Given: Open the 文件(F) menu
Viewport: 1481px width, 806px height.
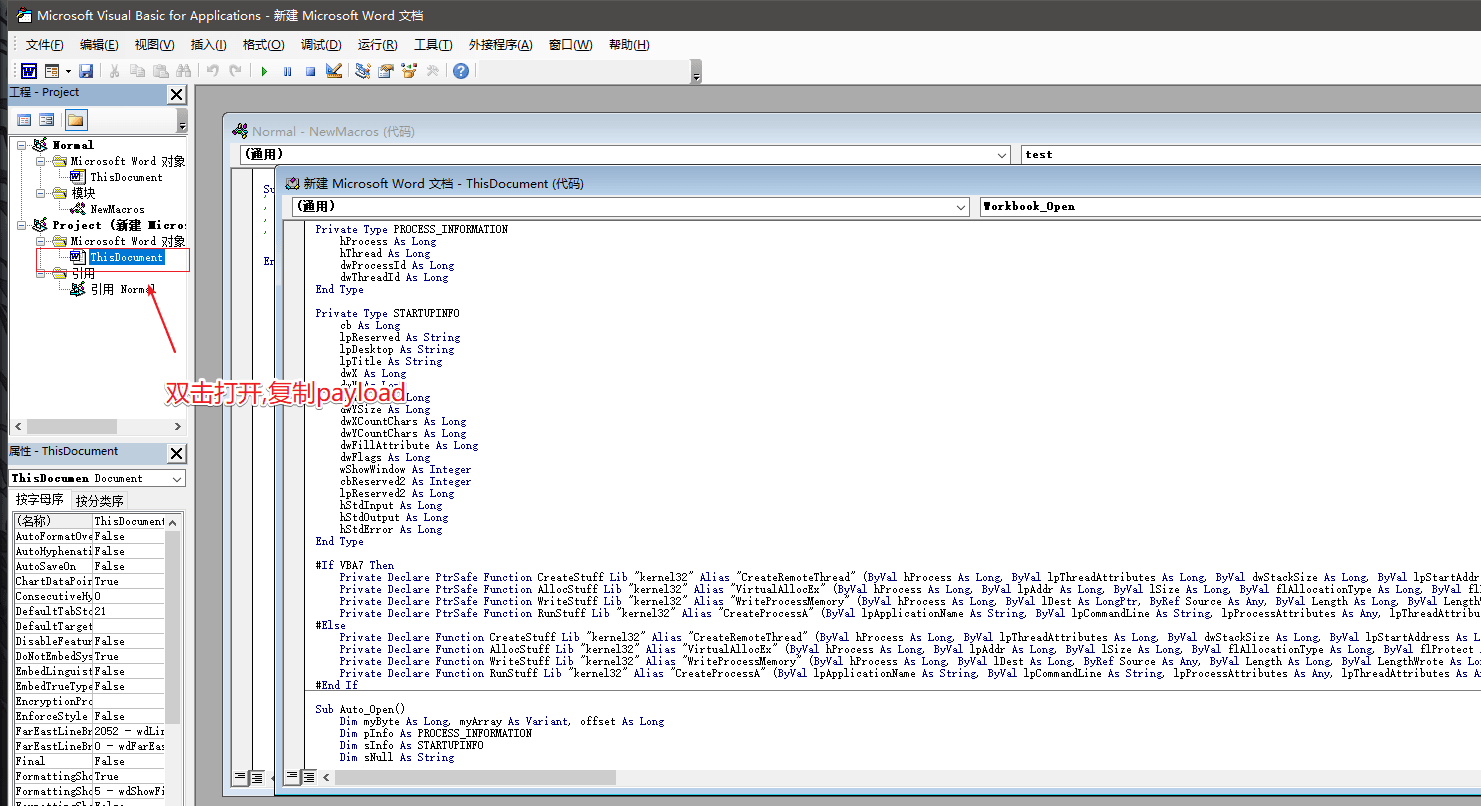Looking at the screenshot, I should 45,45.
